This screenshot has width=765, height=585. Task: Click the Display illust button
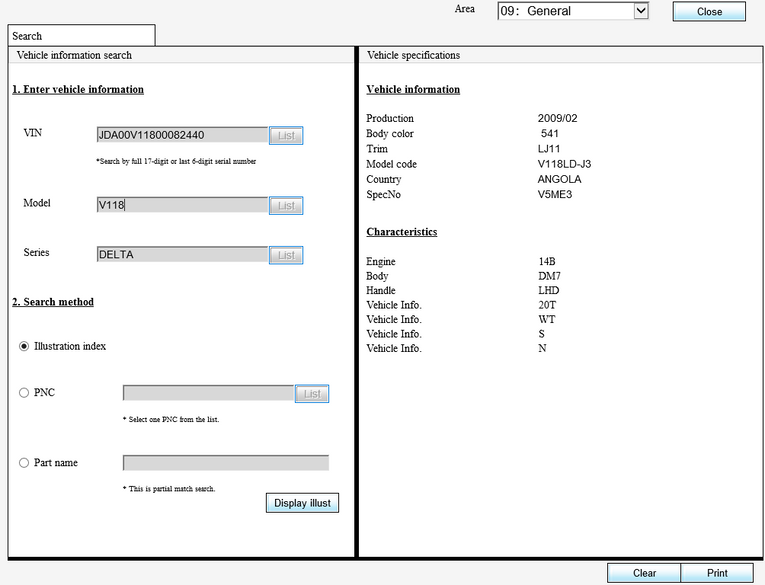tap(302, 502)
